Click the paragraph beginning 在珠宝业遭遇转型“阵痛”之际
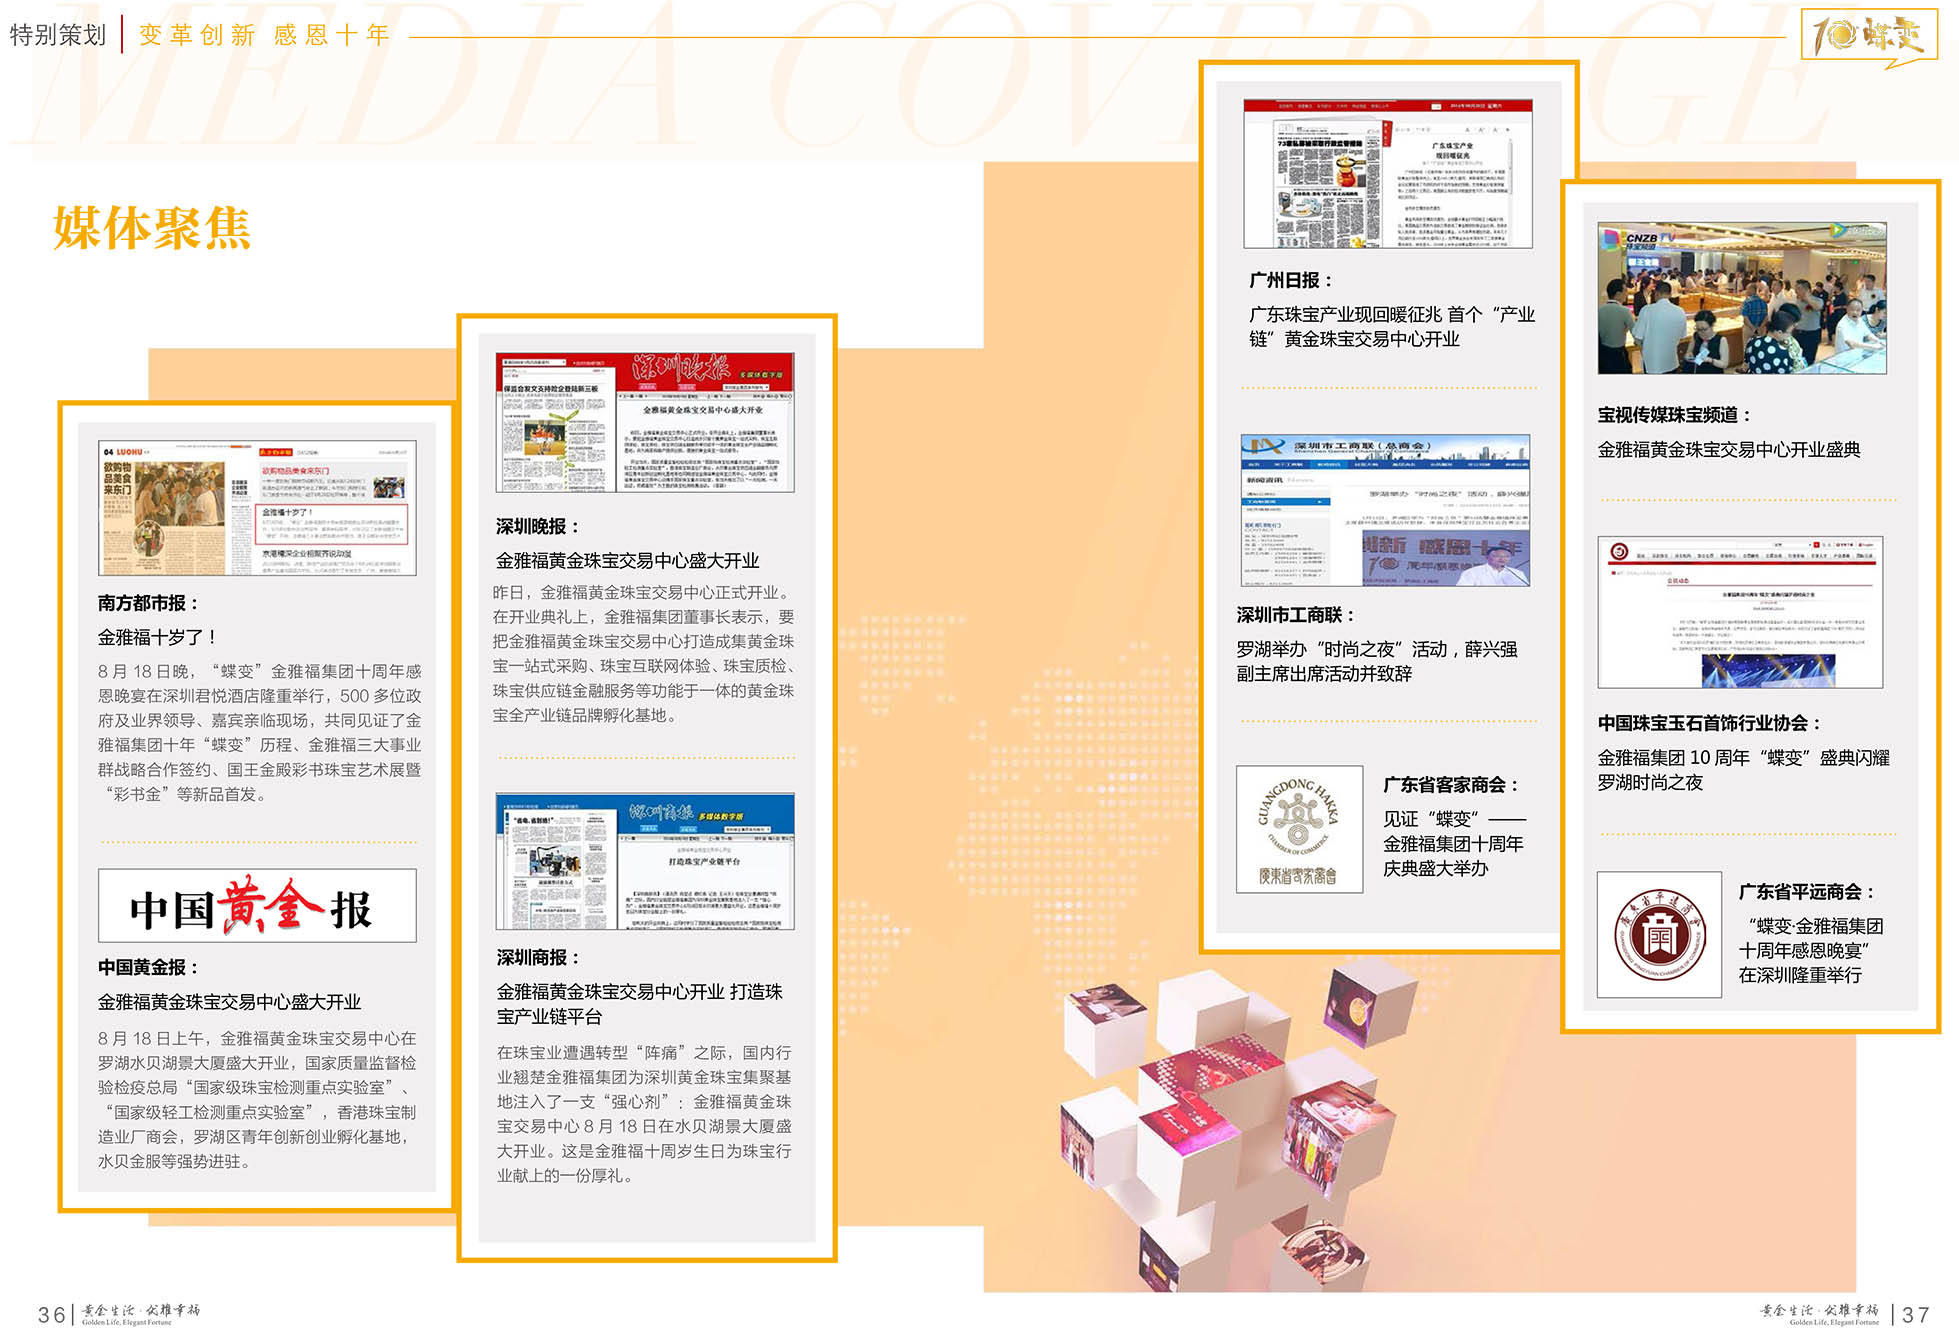This screenshot has width=1959, height=1330. tap(644, 1114)
